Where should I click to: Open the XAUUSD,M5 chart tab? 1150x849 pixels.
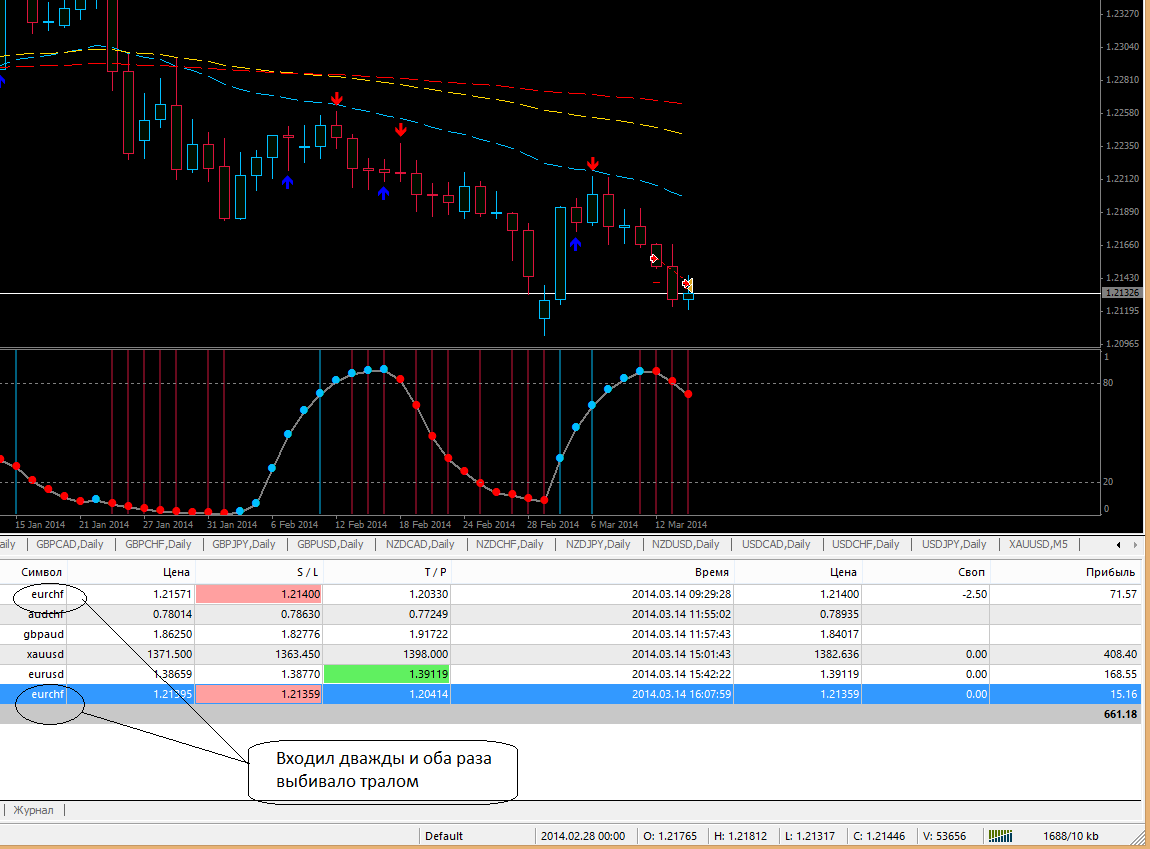pyautogui.click(x=1039, y=544)
